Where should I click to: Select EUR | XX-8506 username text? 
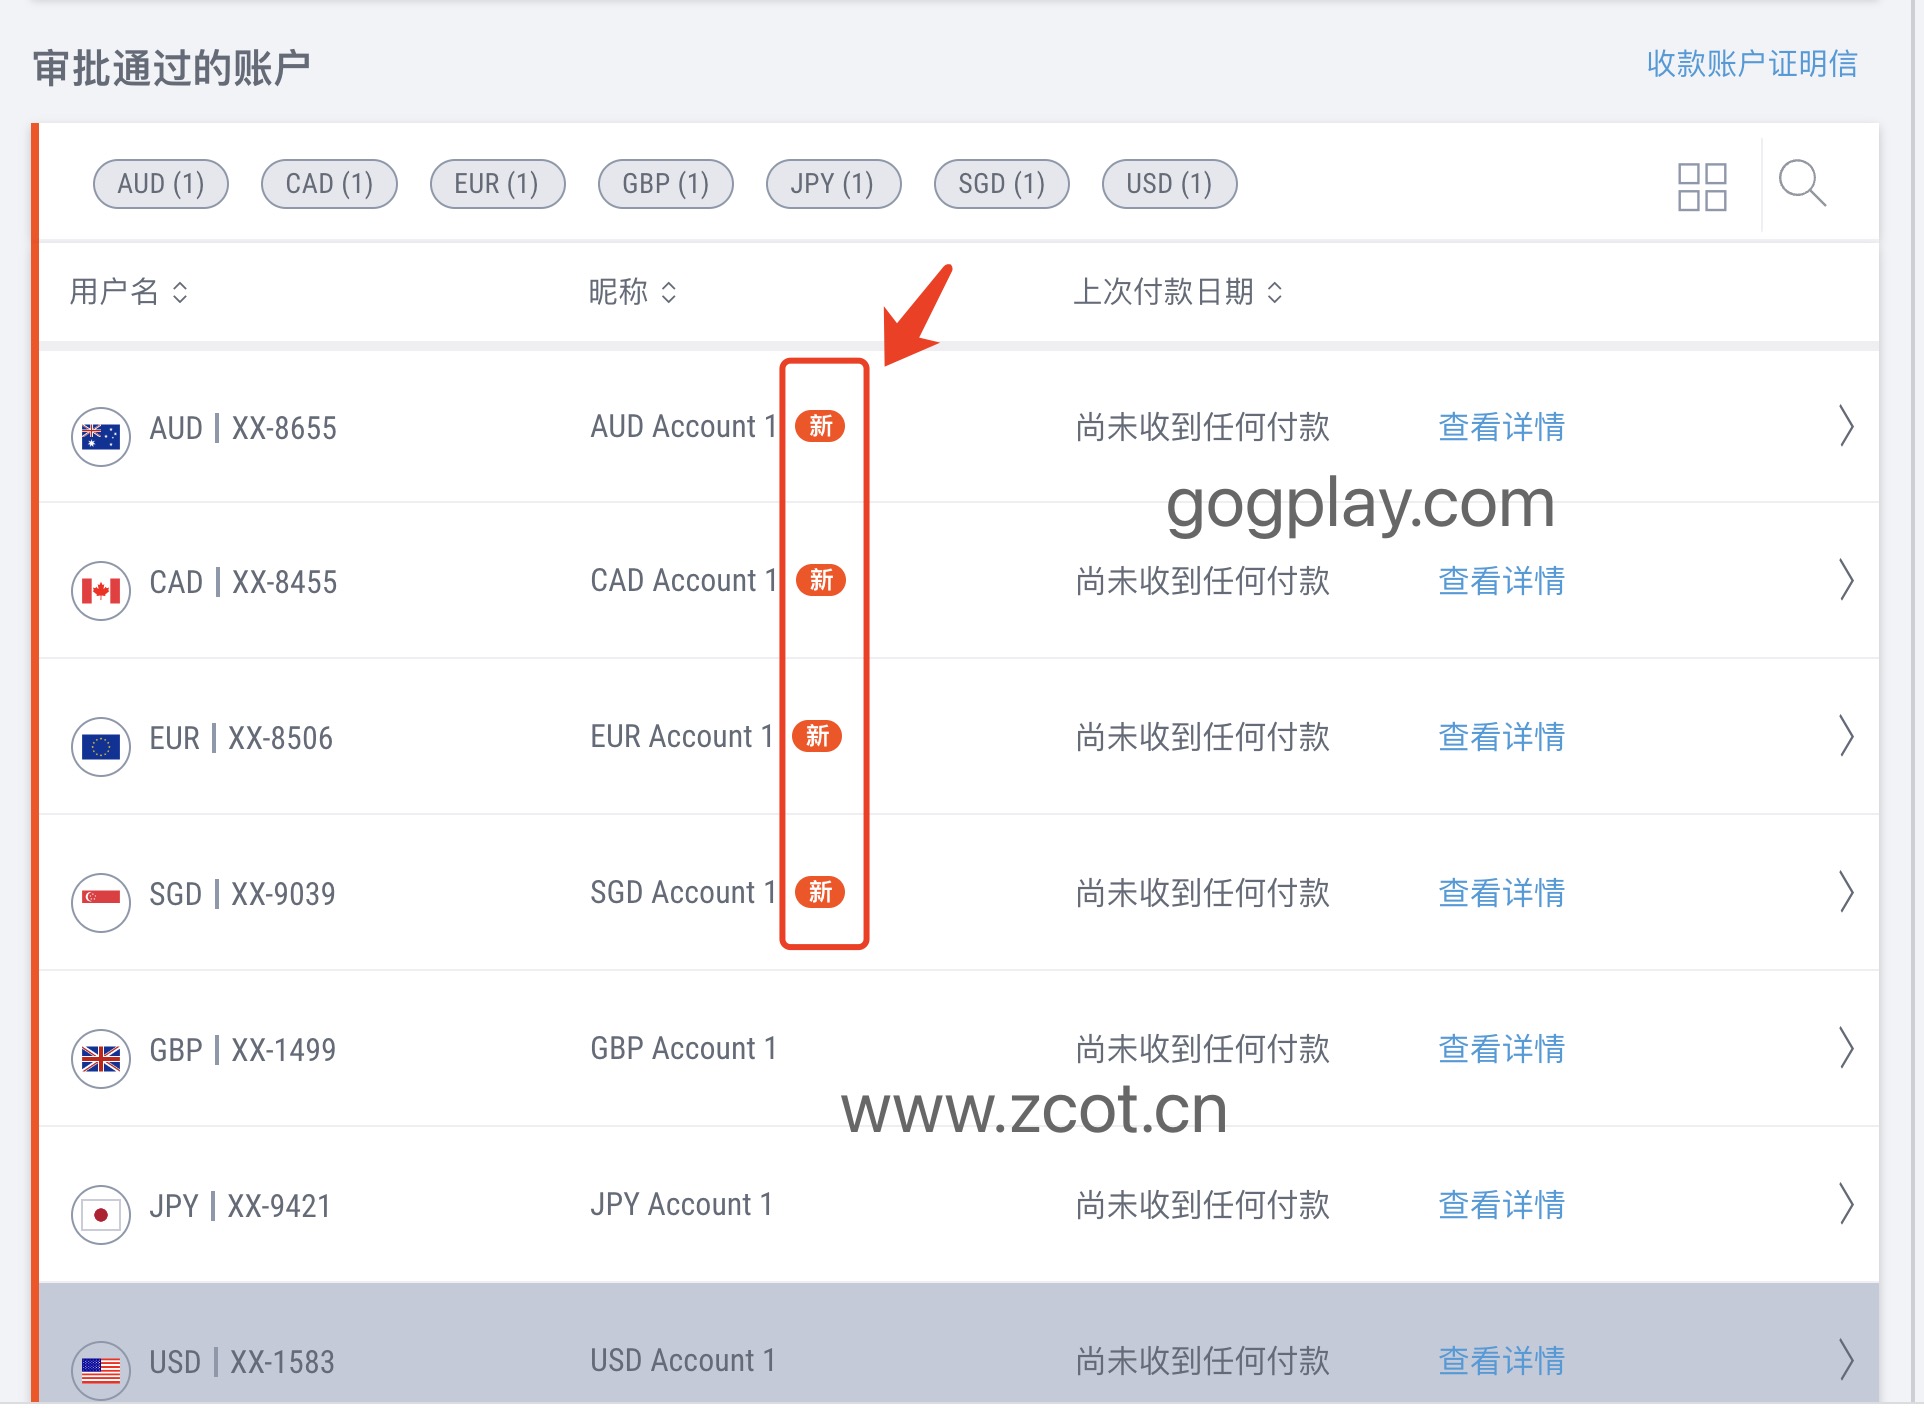pos(241,738)
